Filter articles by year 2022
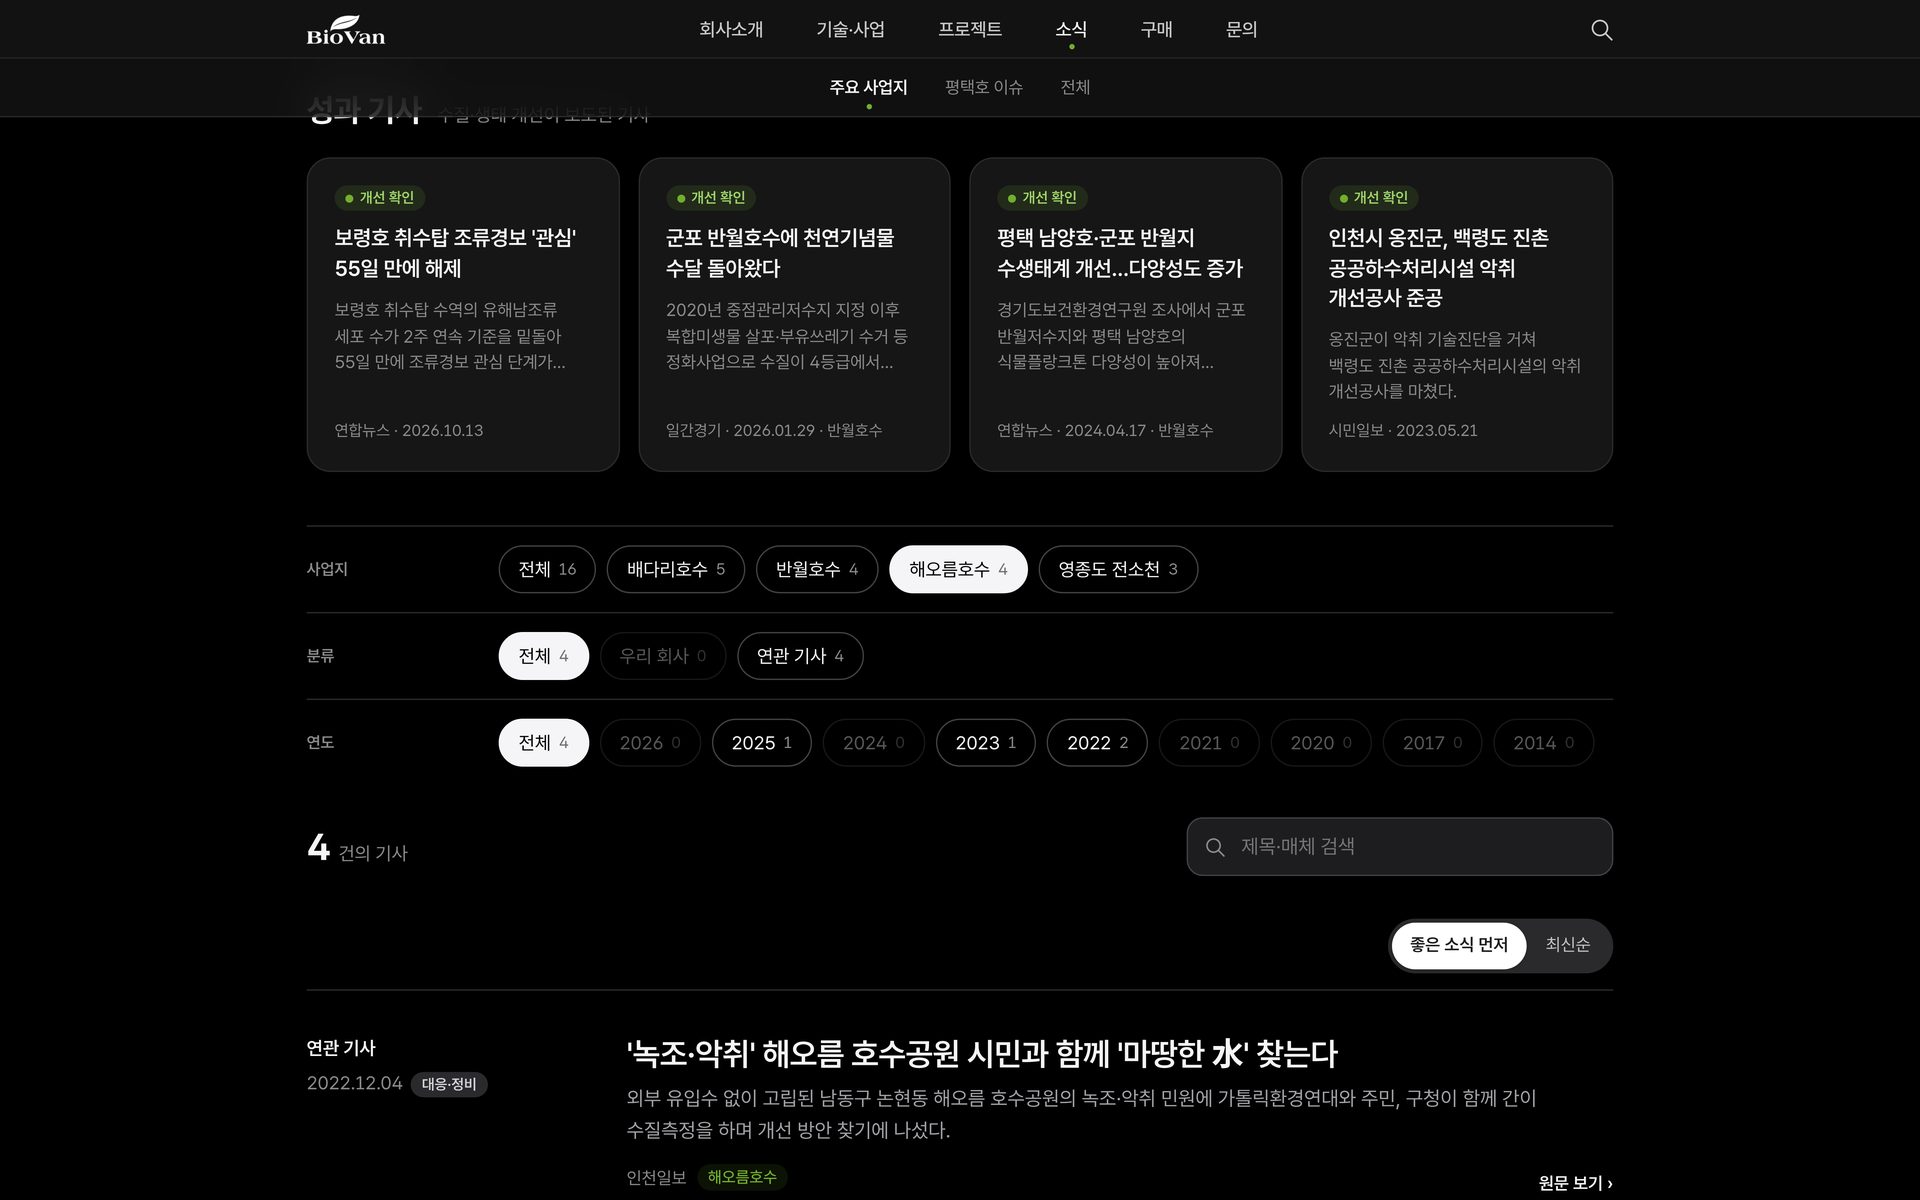1920x1200 pixels. pos(1097,743)
